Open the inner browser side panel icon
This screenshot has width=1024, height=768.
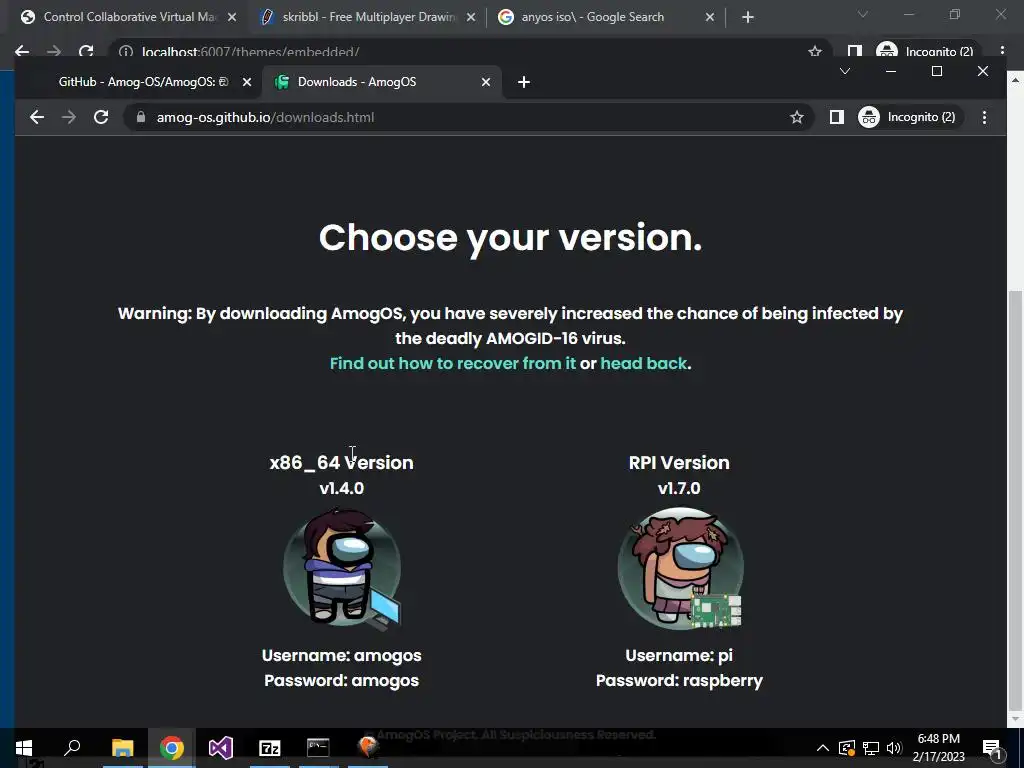click(837, 117)
